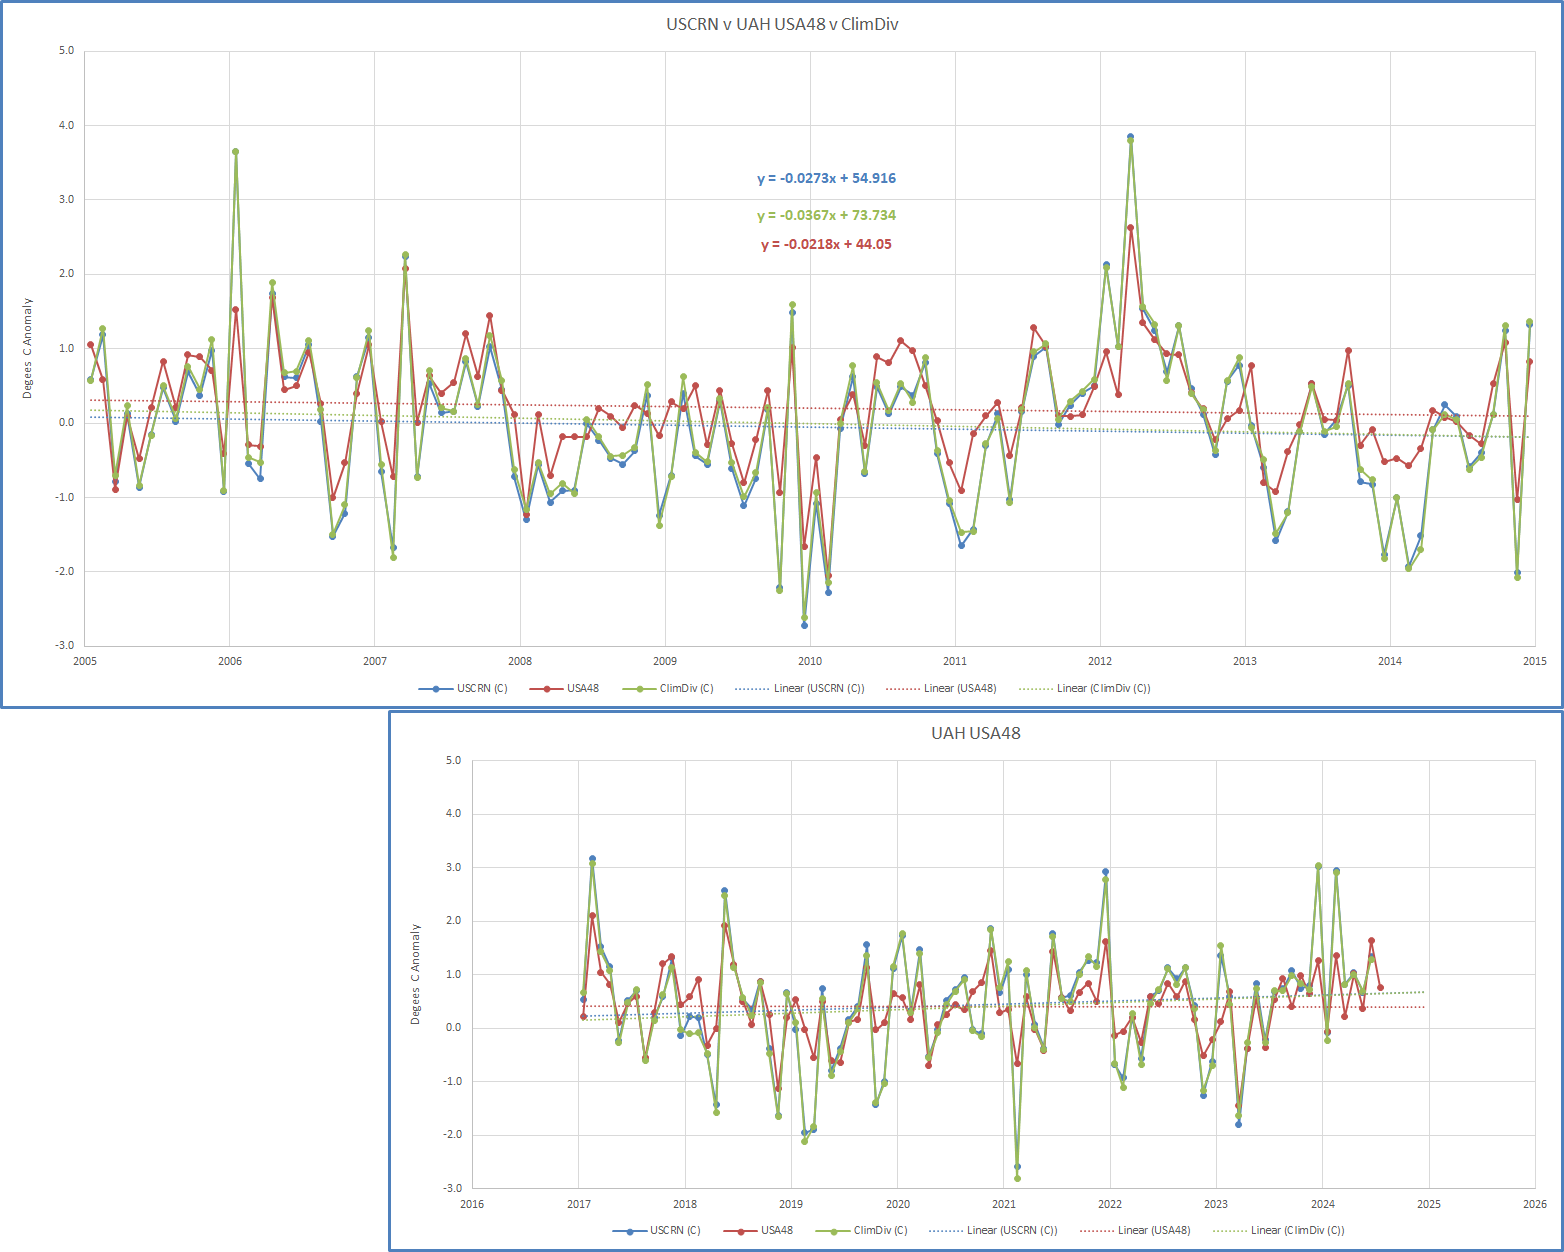Select the top chart title 'USCRN v UAH USA48 v ClimDiv'

(x=782, y=24)
